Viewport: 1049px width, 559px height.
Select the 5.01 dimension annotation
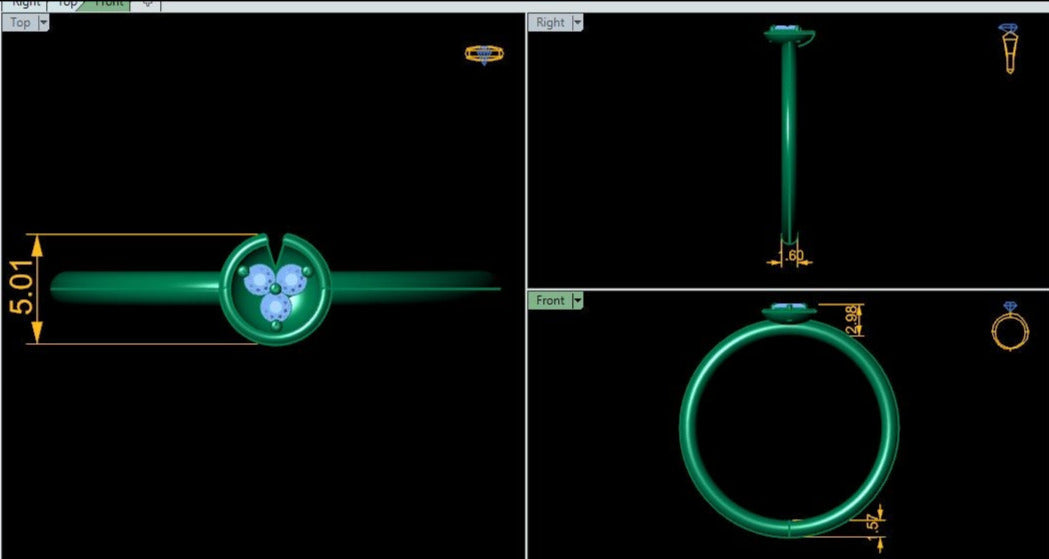point(23,290)
